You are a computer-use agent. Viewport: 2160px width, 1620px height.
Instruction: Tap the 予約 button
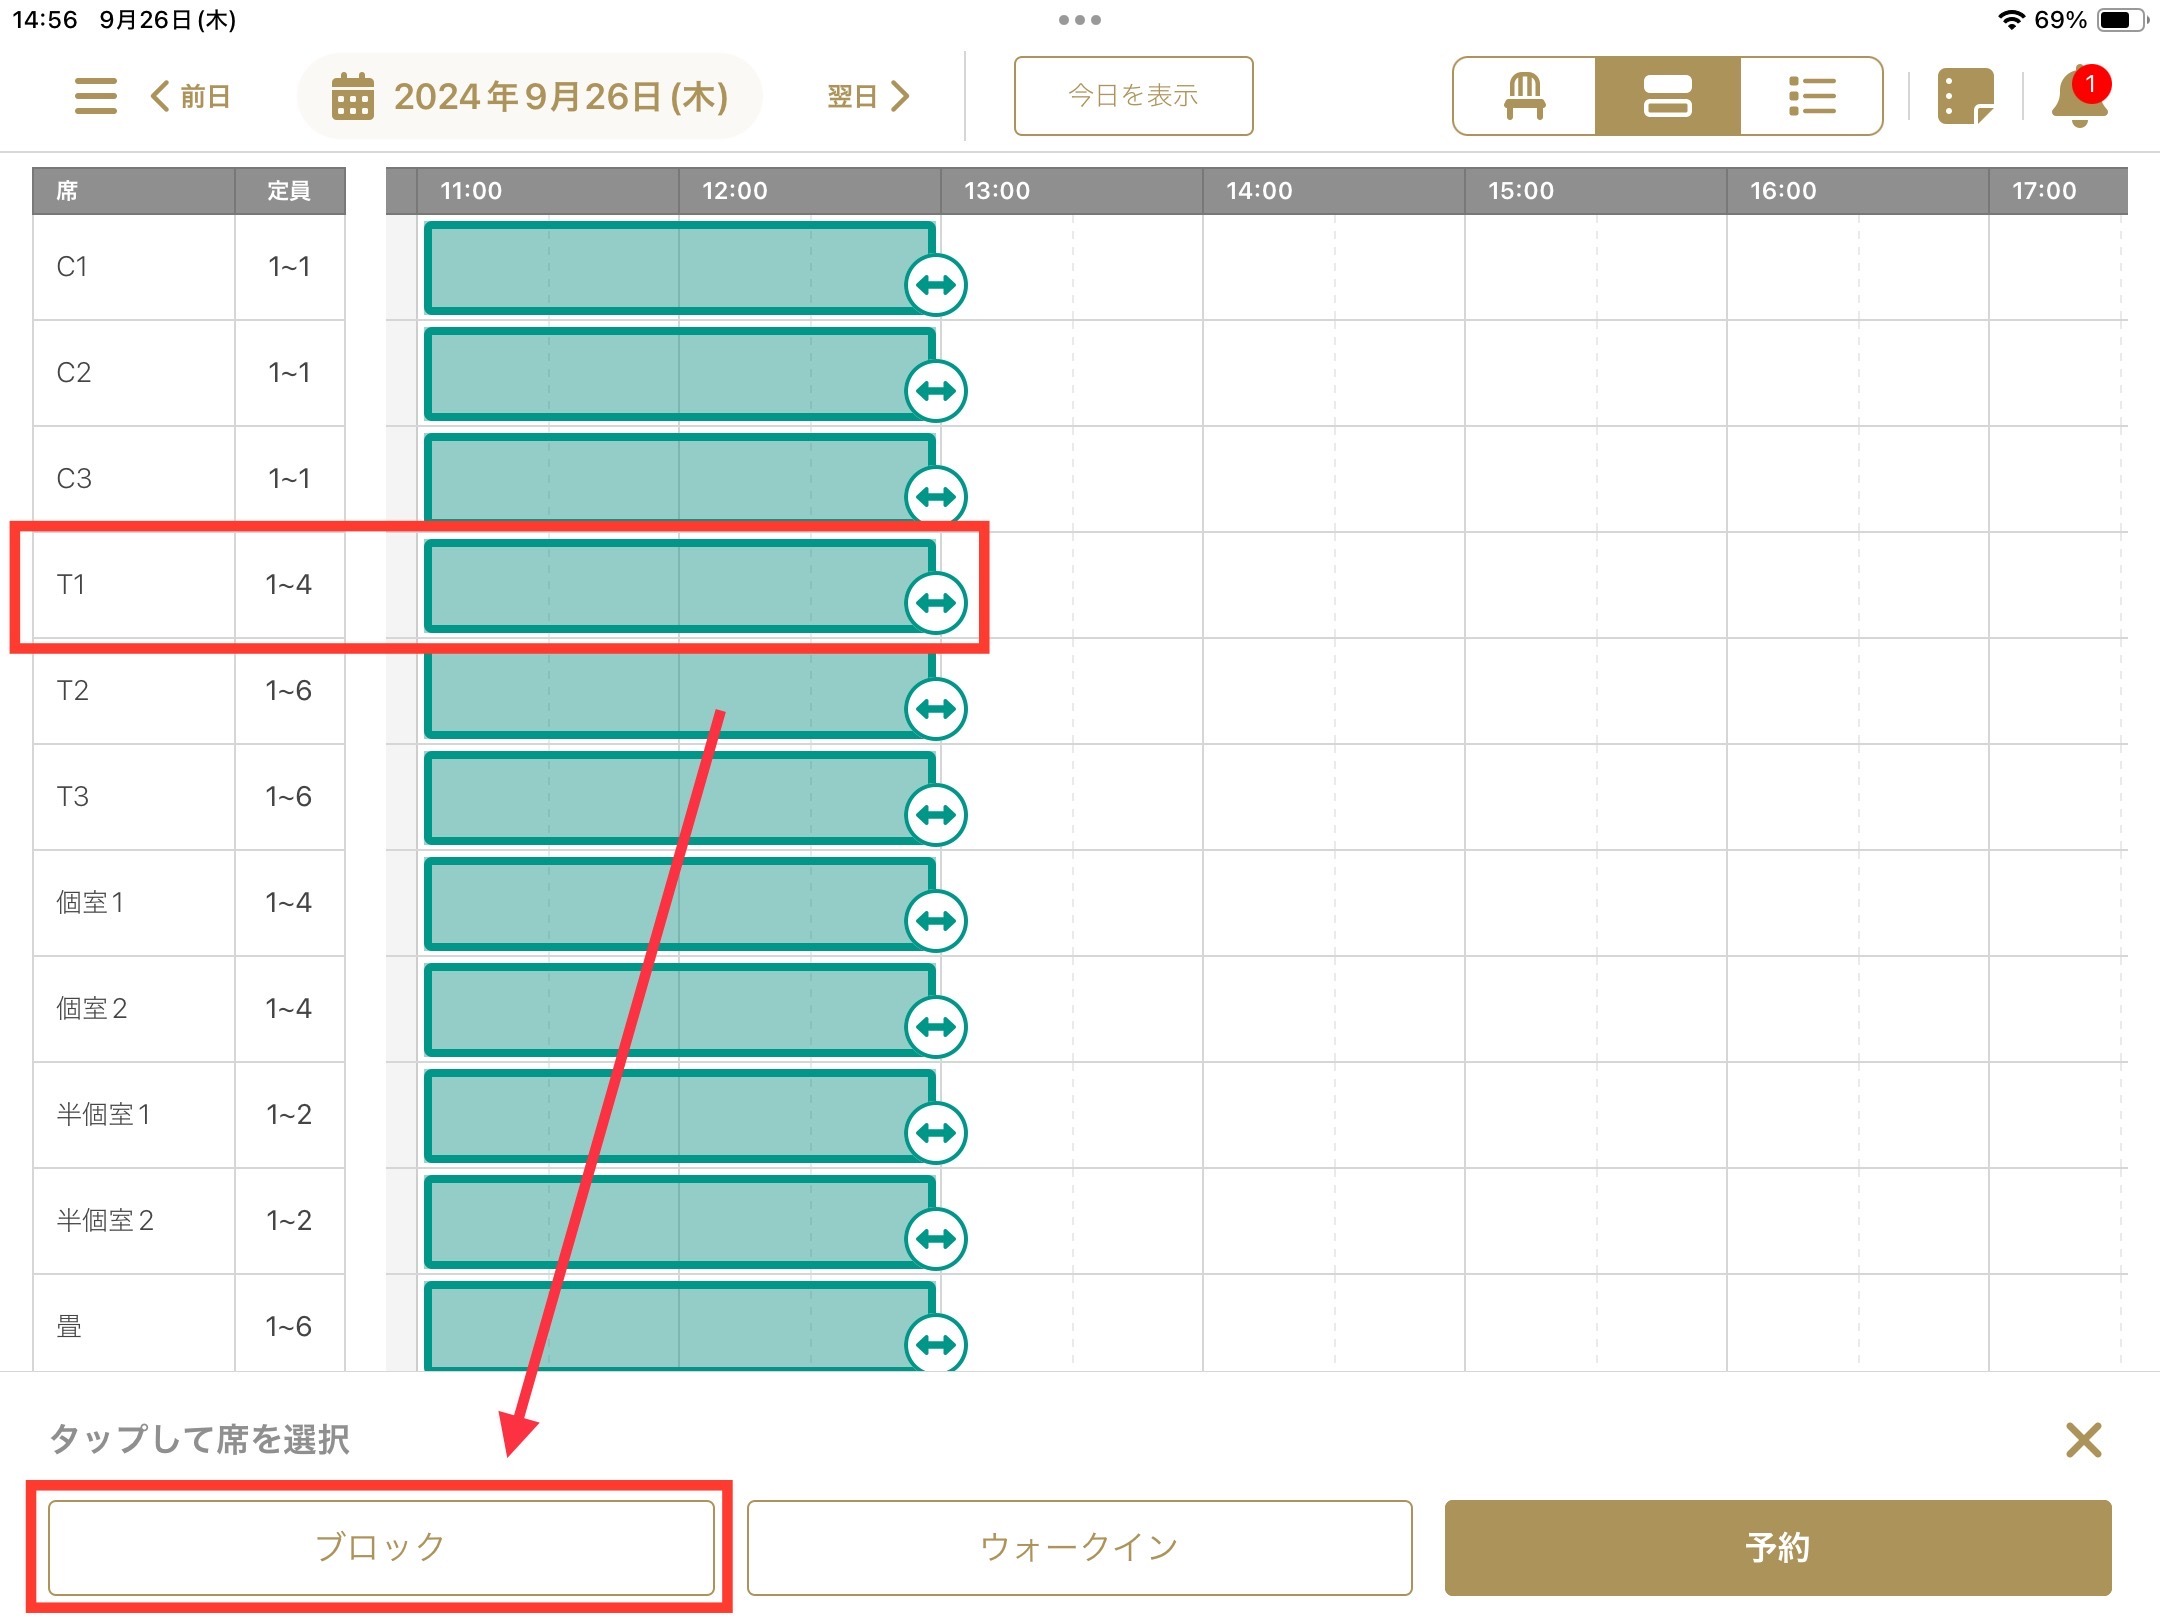pyautogui.click(x=1777, y=1546)
